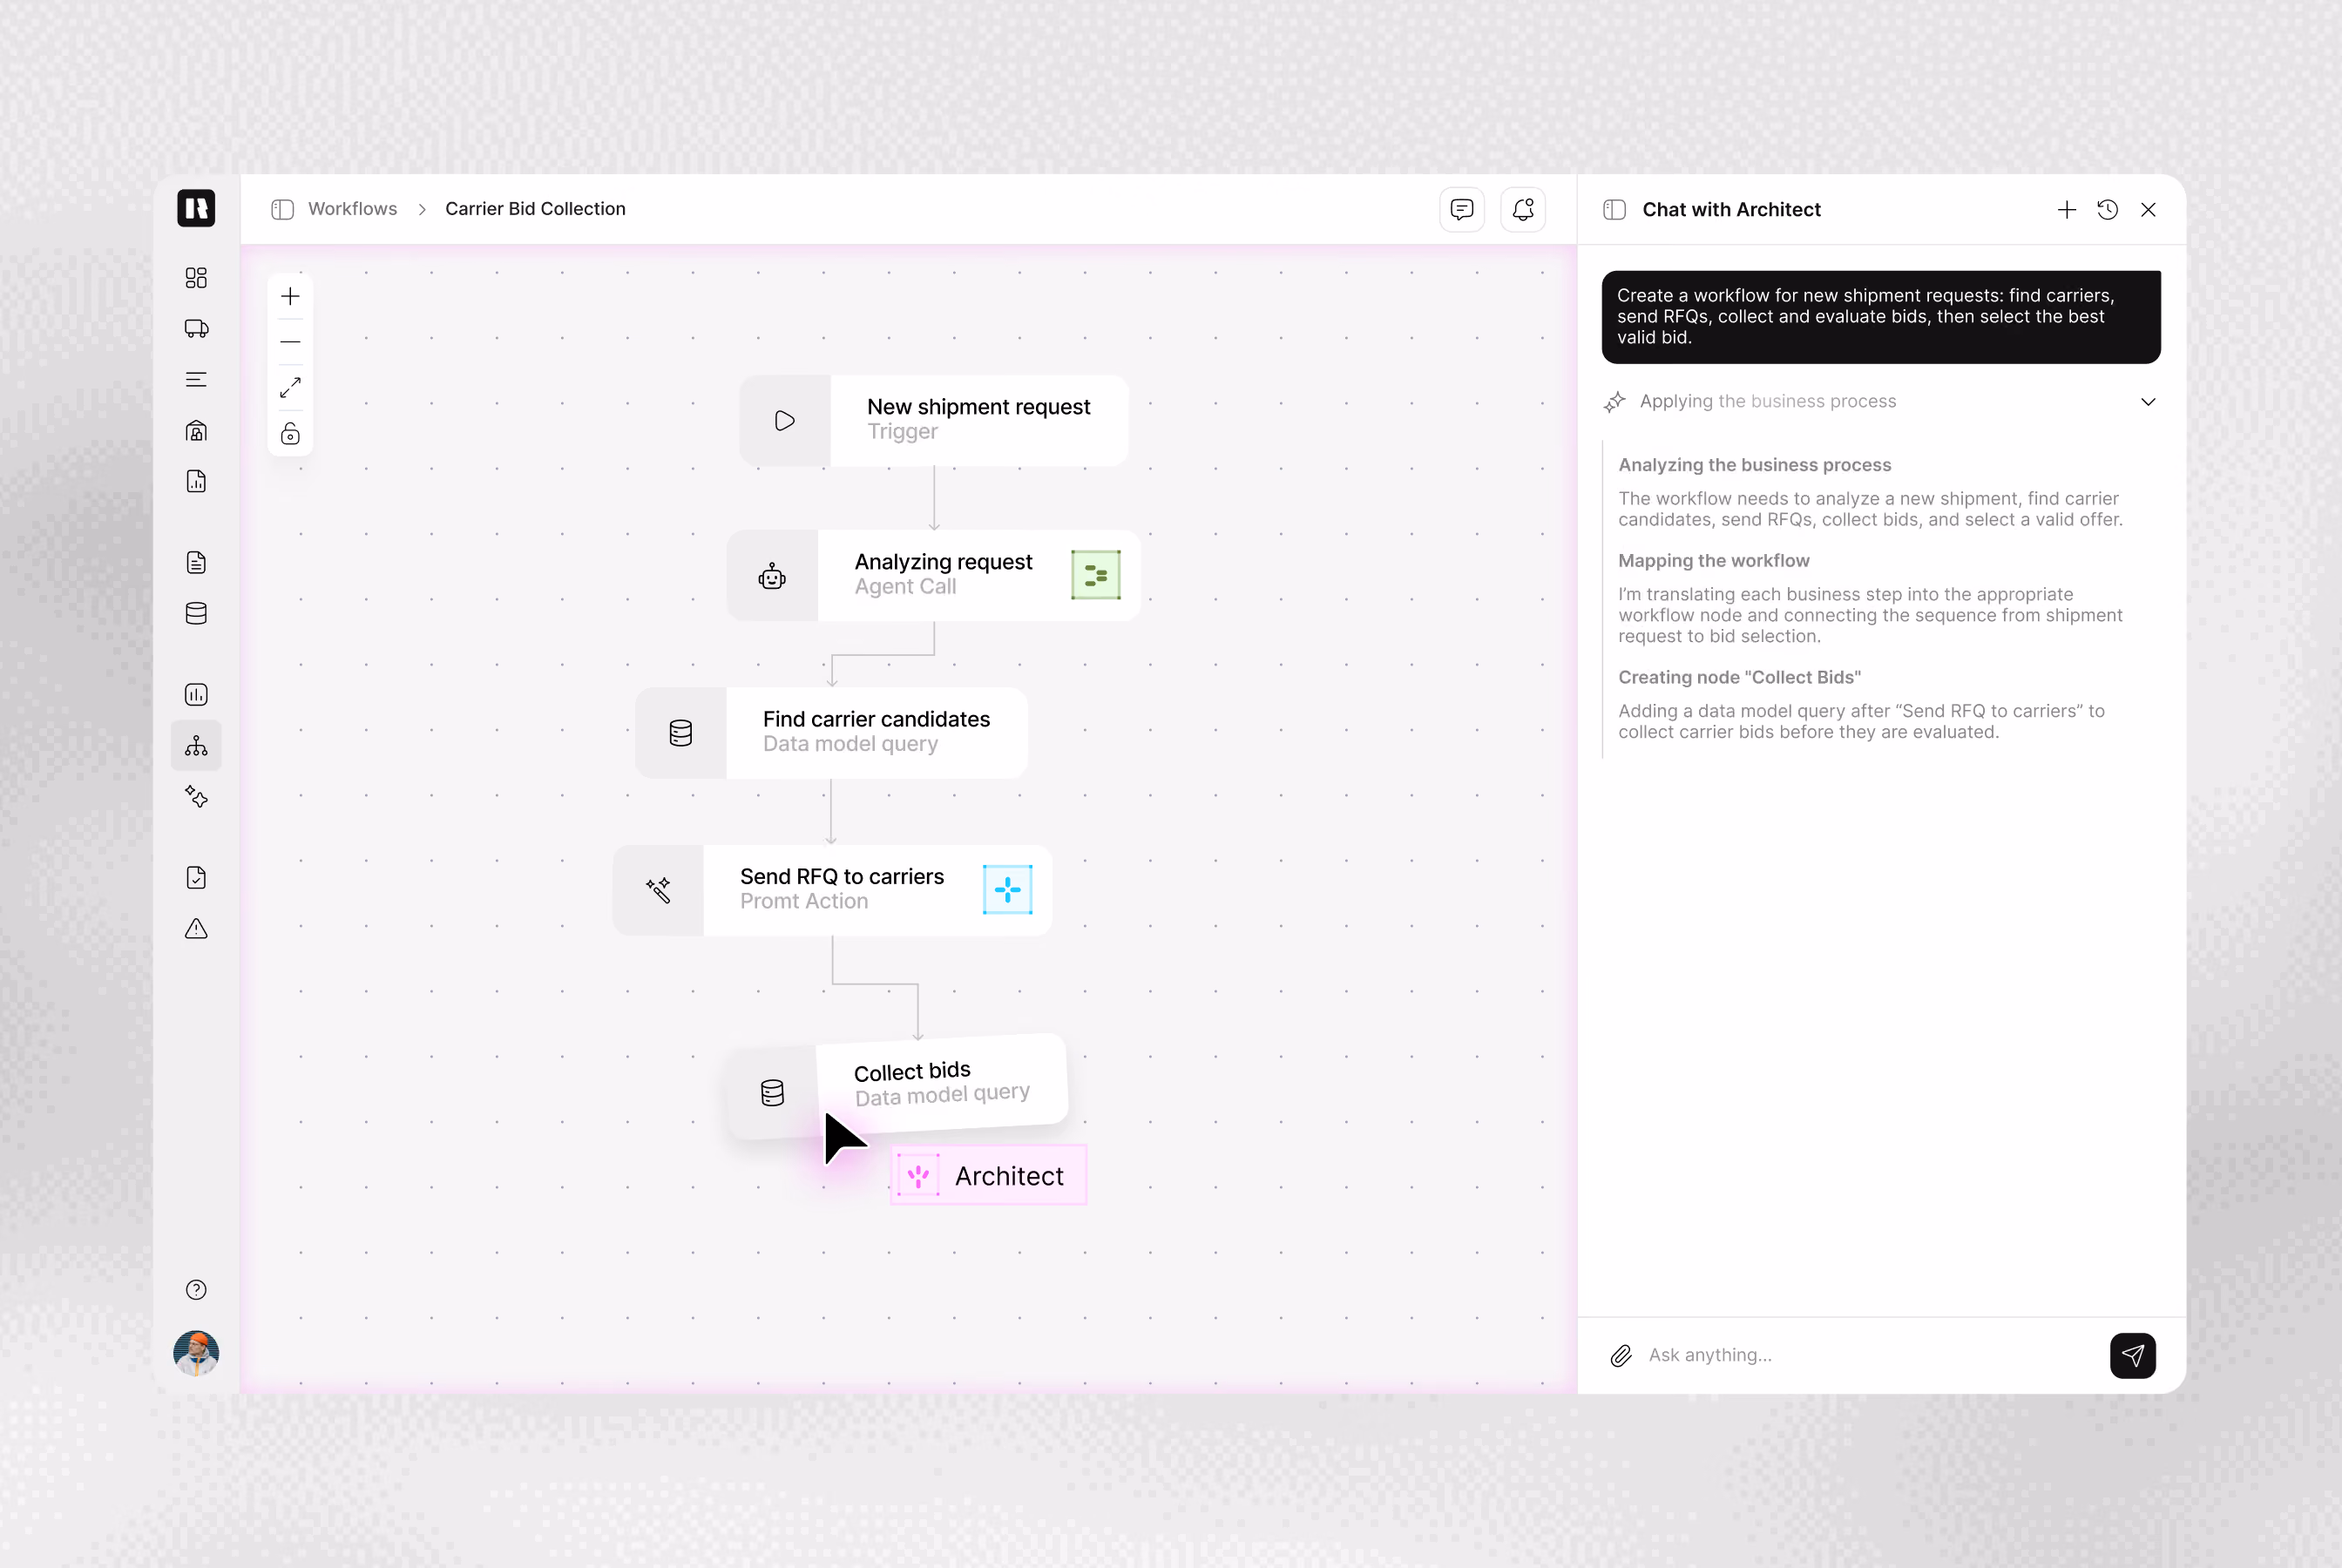The height and width of the screenshot is (1568, 2342).
Task: Close the Chat with Architect panel
Action: [x=2148, y=209]
